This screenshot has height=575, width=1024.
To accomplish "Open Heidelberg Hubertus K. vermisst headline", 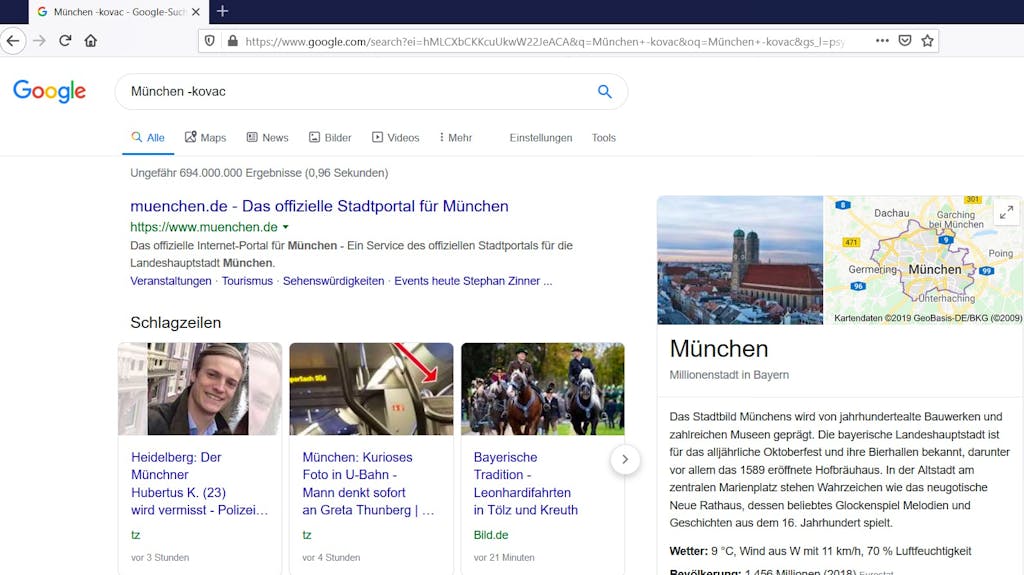I will point(199,484).
